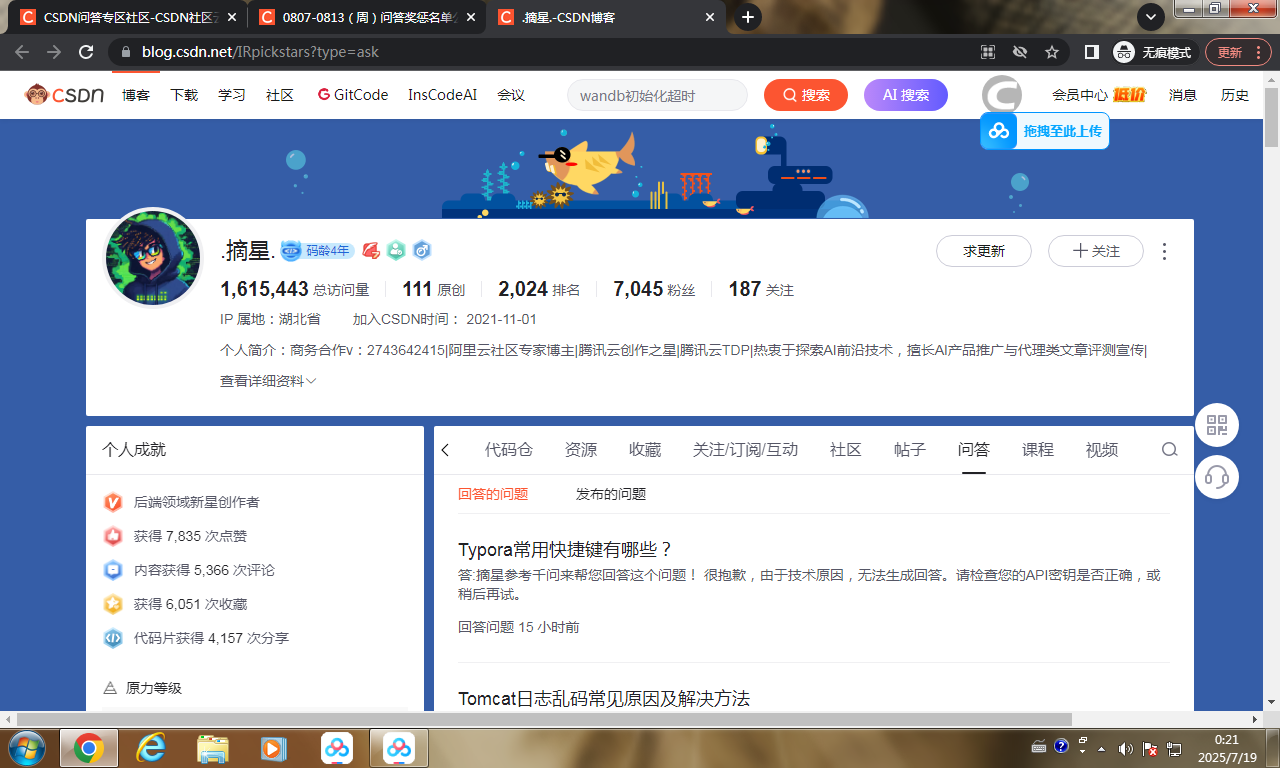Image resolution: width=1280 pixels, height=768 pixels.
Task: Launch Internet Explorer from the taskbar
Action: coord(151,747)
